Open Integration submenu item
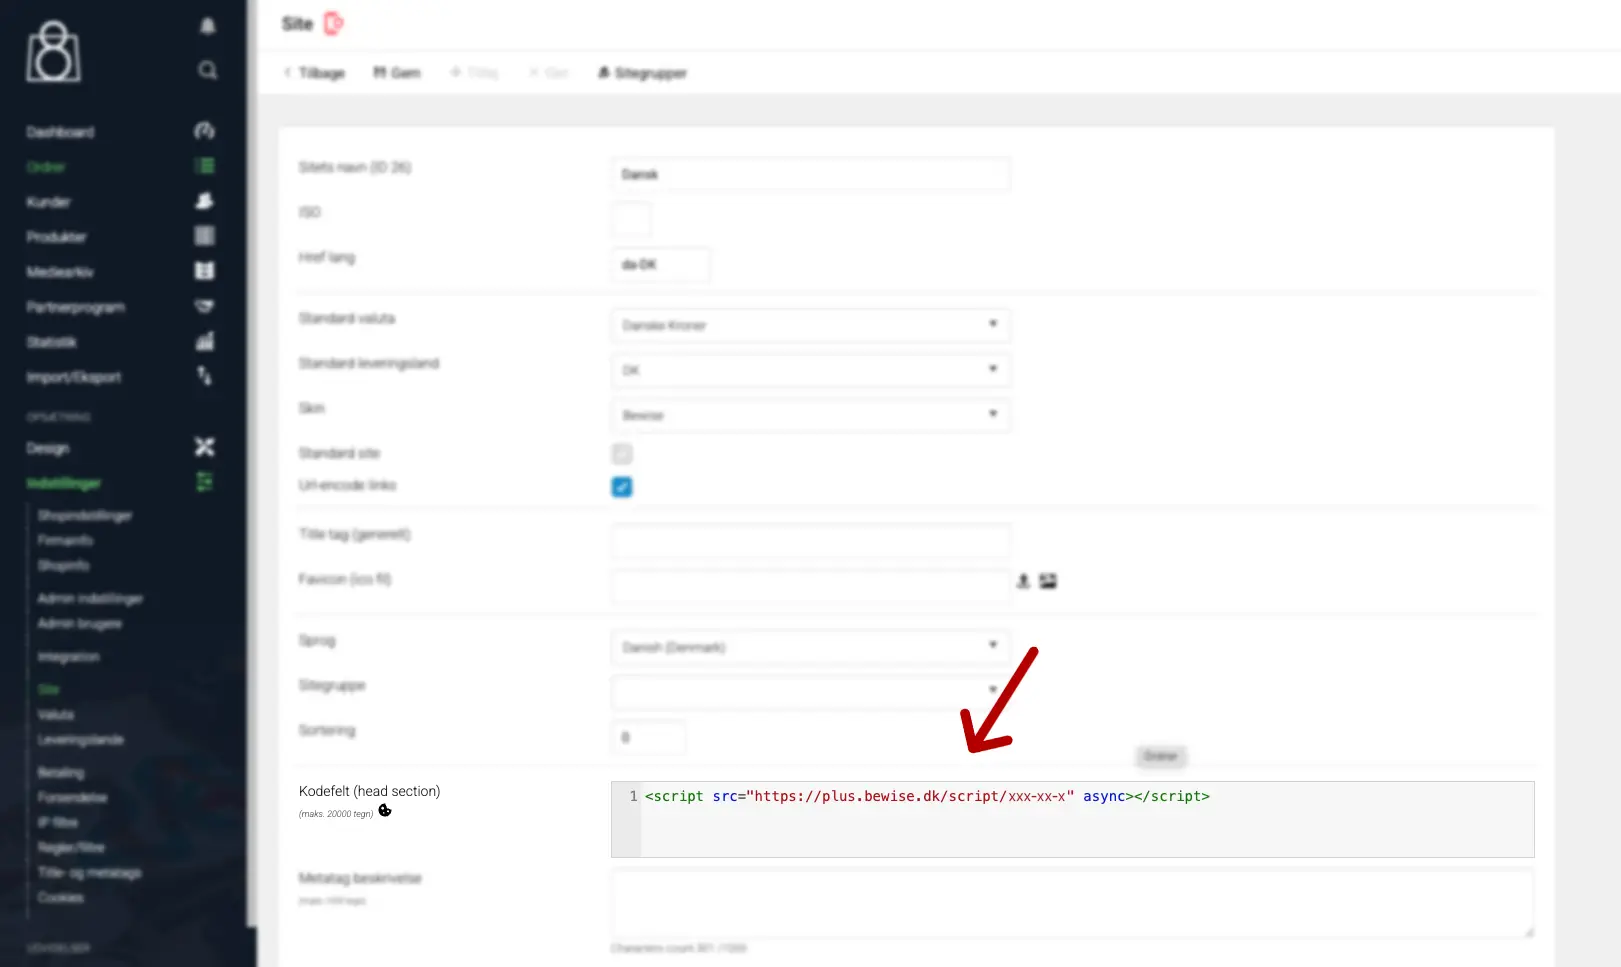The height and width of the screenshot is (967, 1621). (69, 657)
